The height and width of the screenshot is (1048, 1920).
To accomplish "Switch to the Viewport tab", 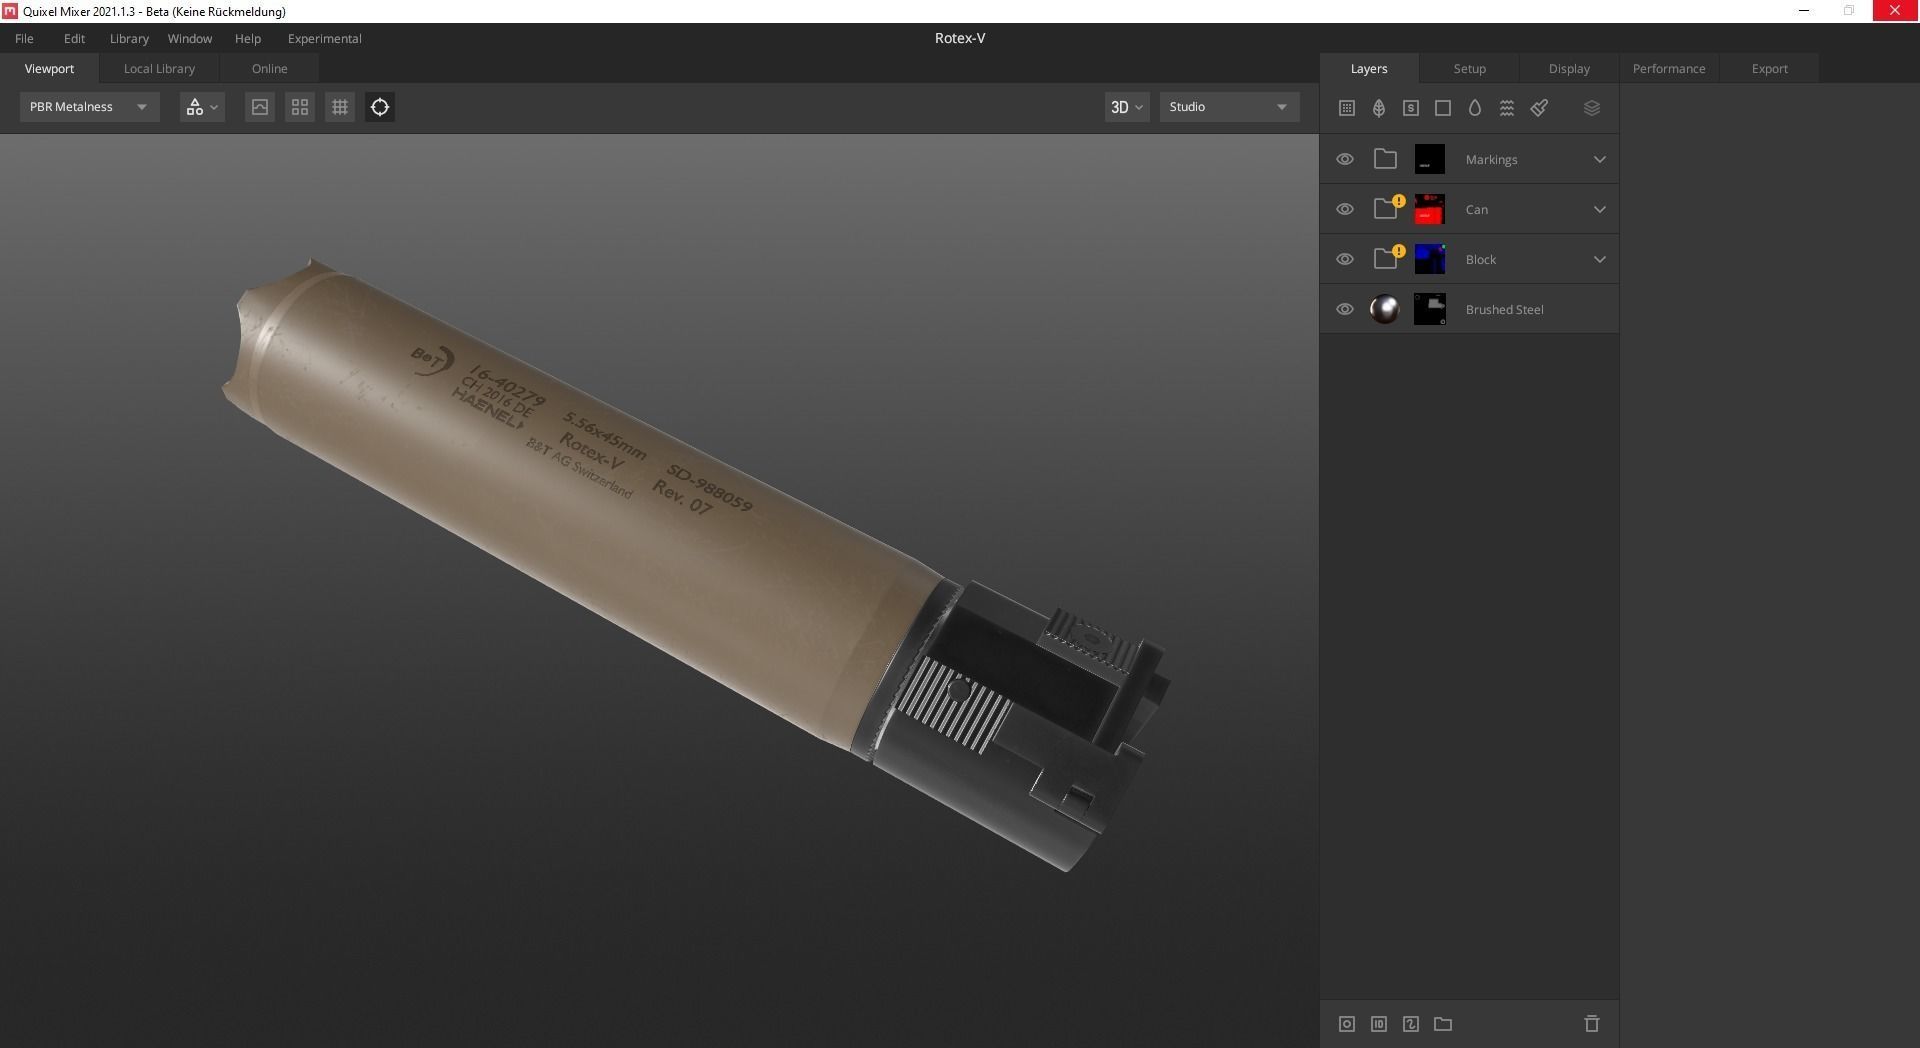I will click(50, 68).
